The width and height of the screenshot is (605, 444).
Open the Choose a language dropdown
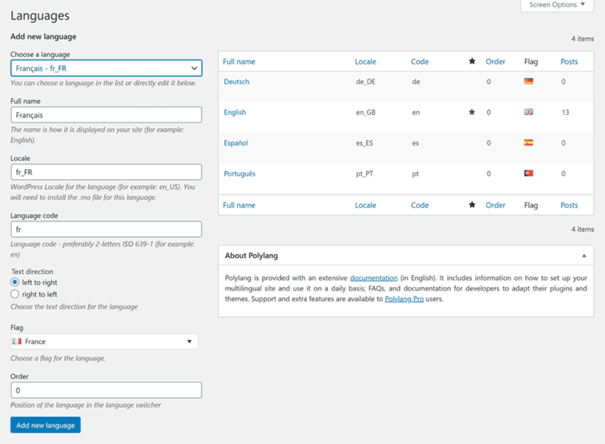[x=106, y=68]
